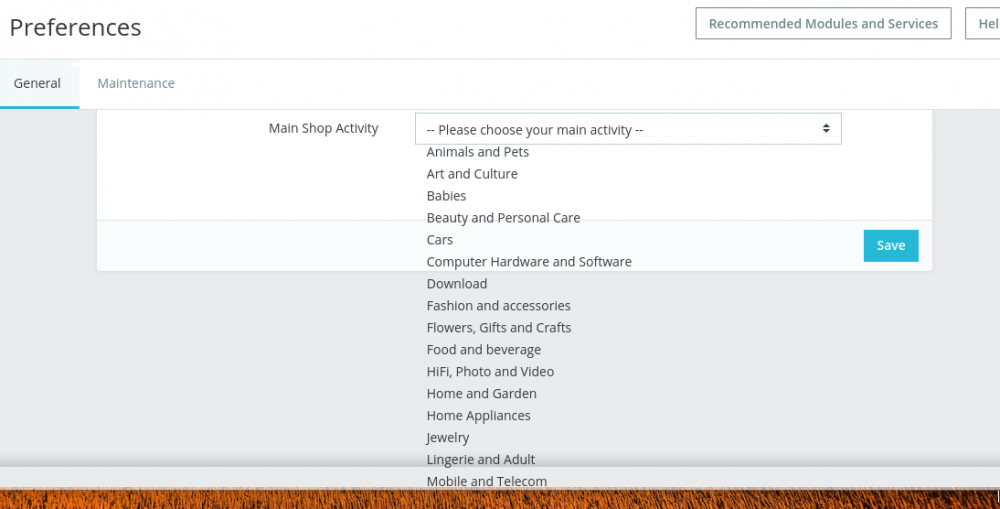
Task: Pick HiFi, Photo and Video
Action: coord(490,372)
